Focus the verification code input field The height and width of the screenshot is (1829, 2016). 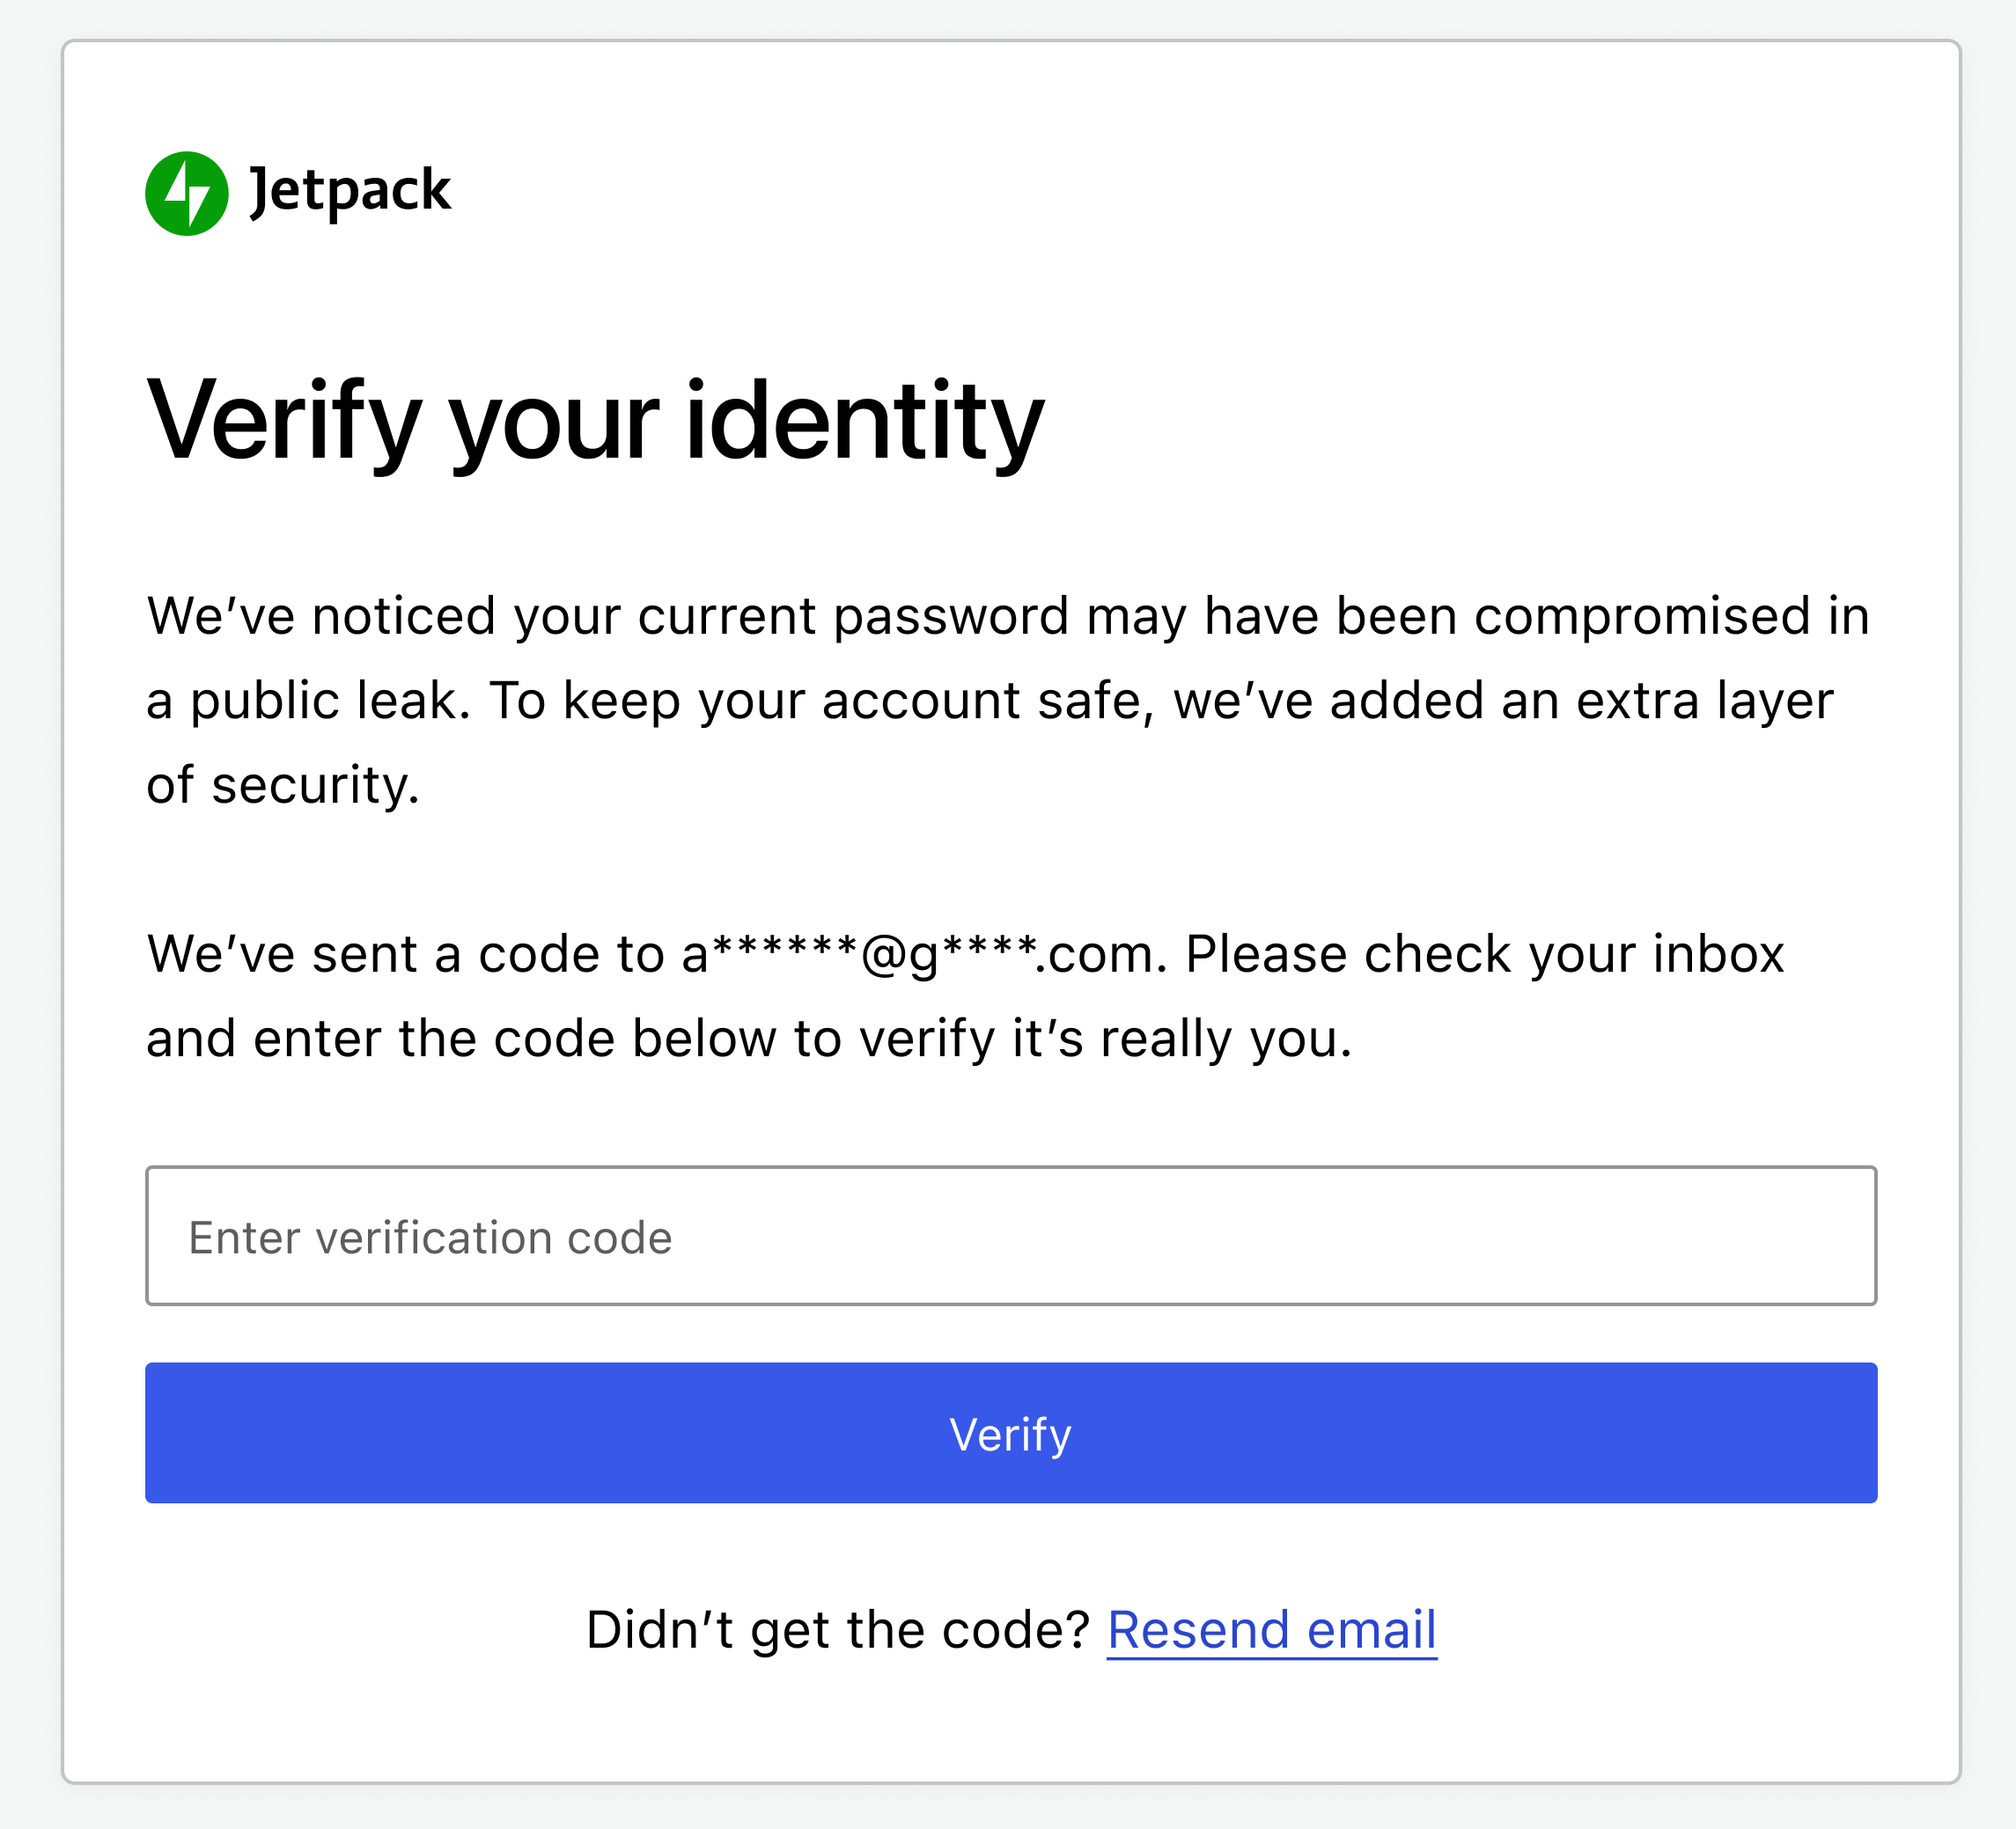click(x=1011, y=1235)
